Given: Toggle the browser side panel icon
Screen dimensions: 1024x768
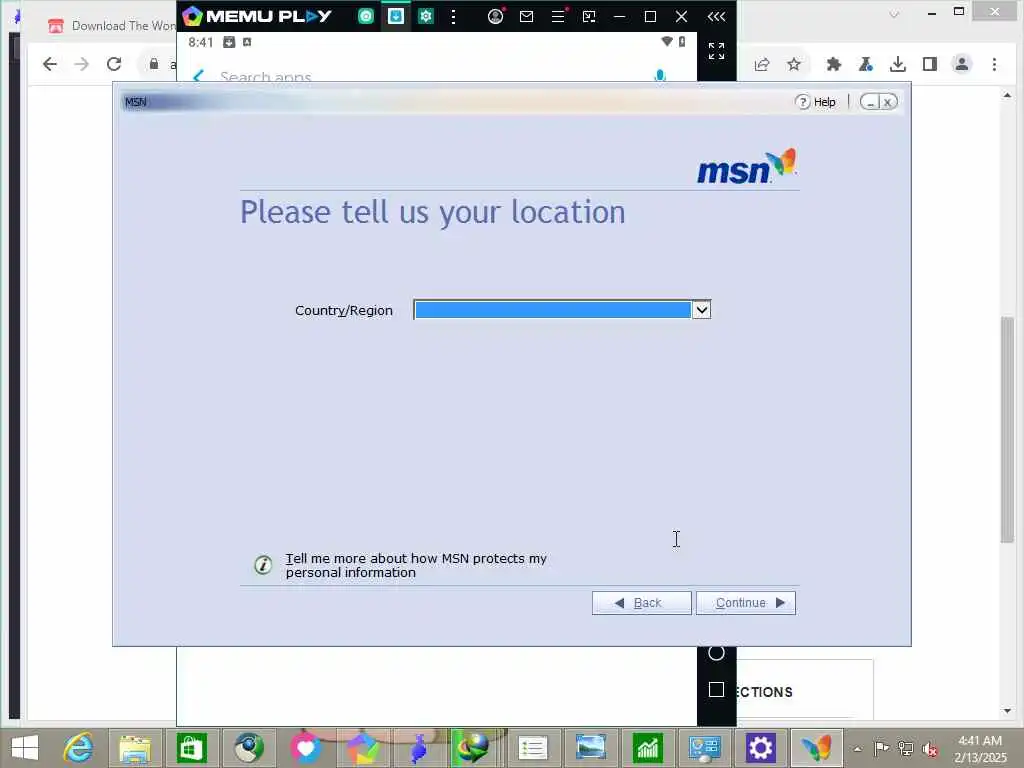Looking at the screenshot, I should point(930,64).
